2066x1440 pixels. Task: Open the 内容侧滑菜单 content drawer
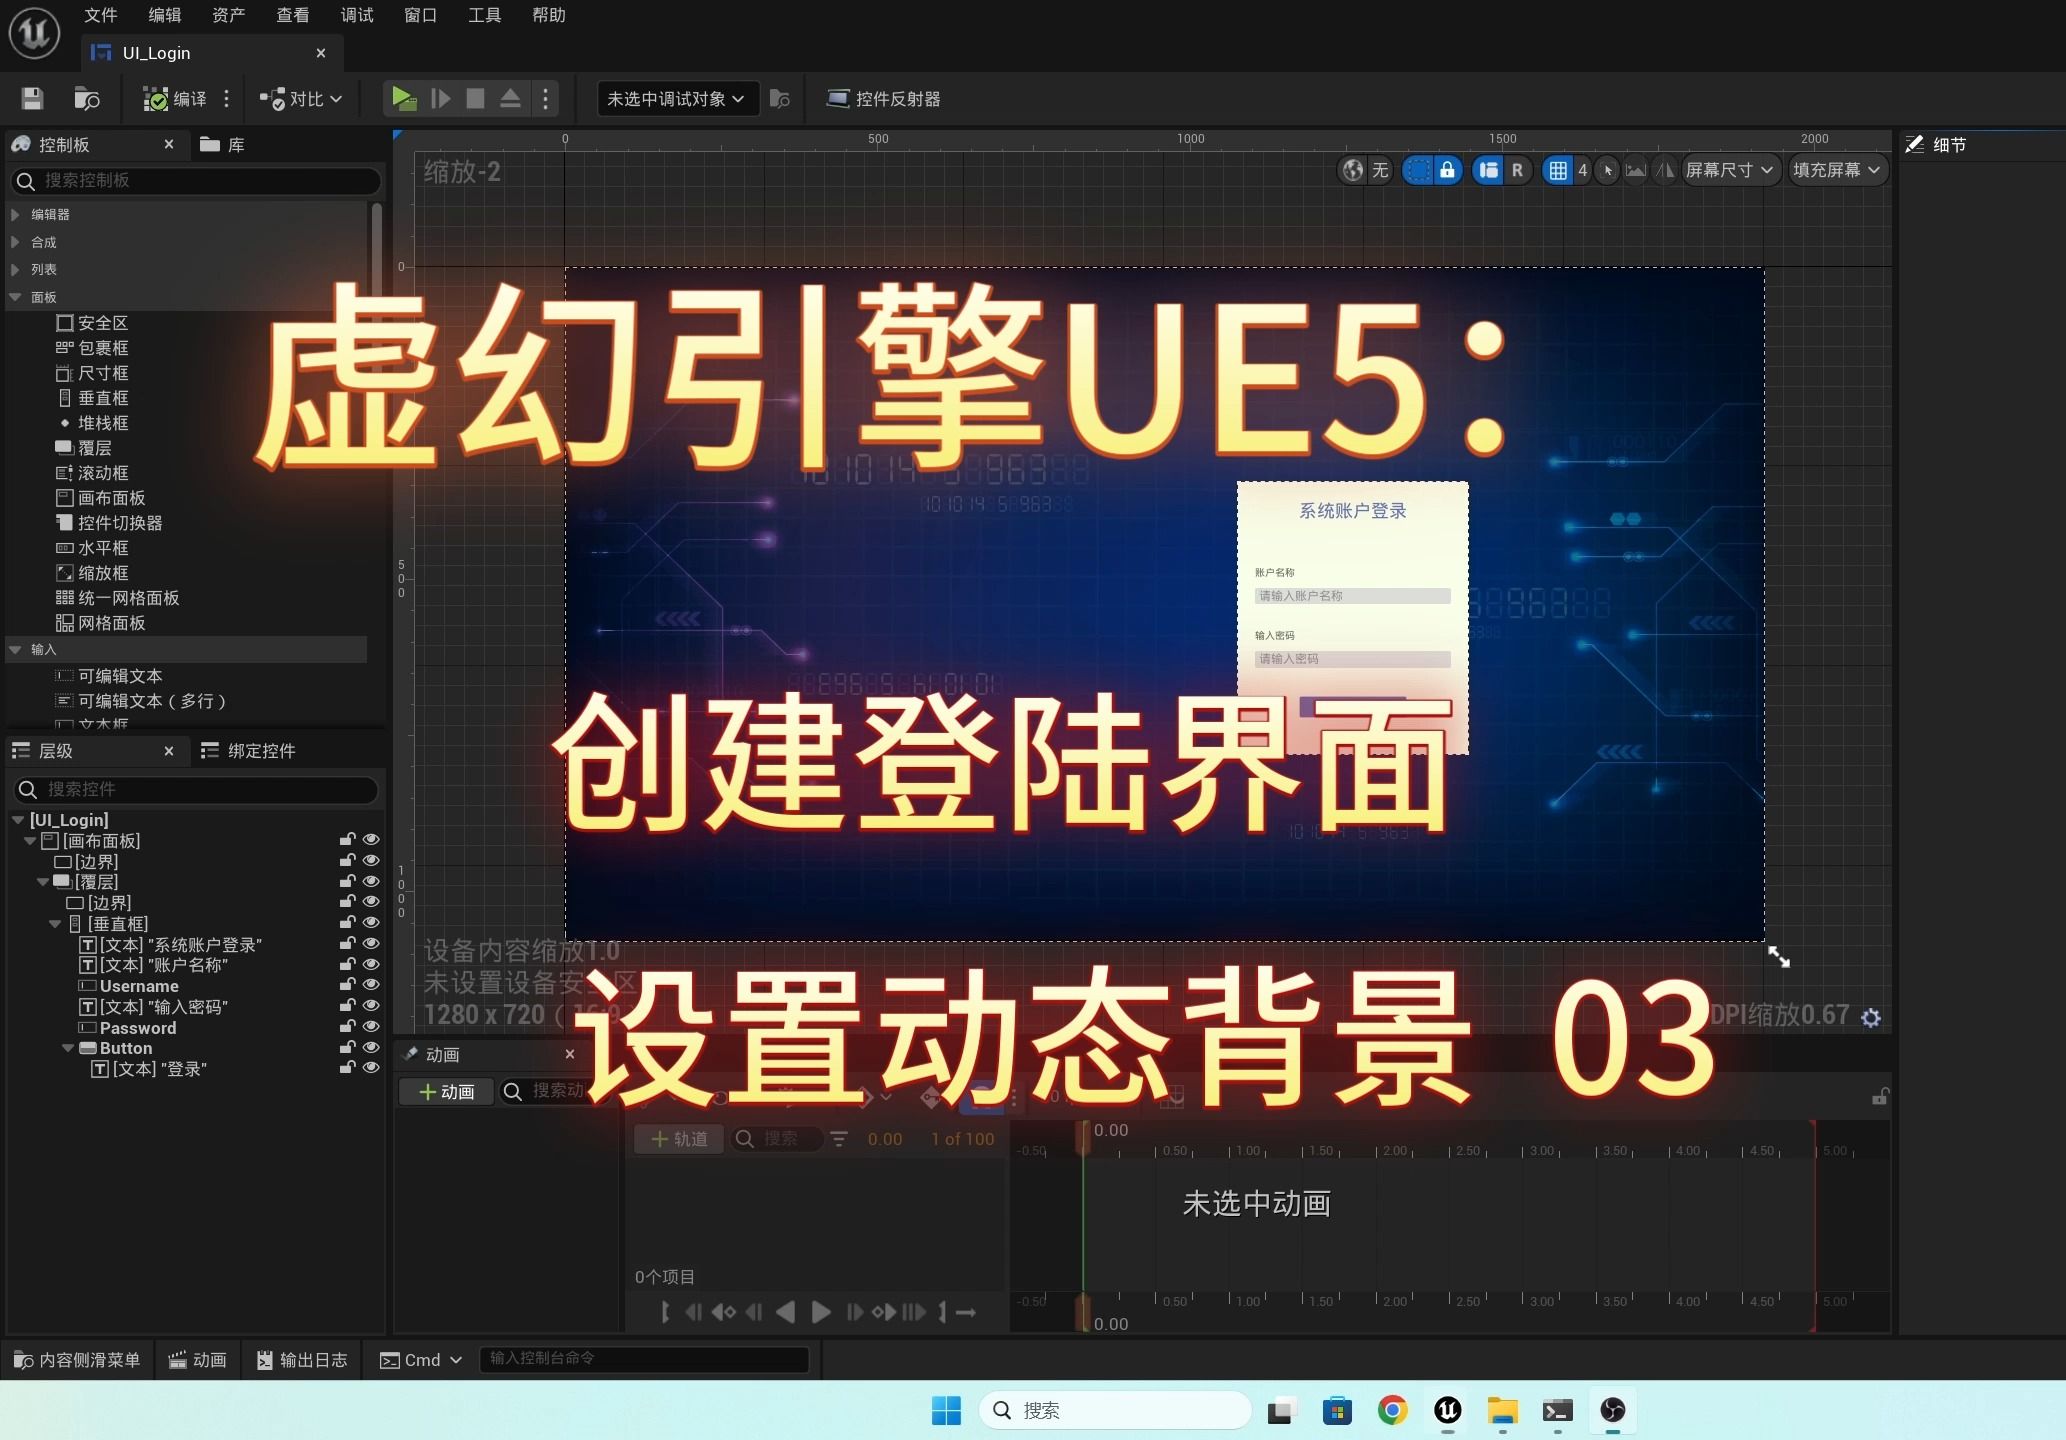pos(77,1360)
